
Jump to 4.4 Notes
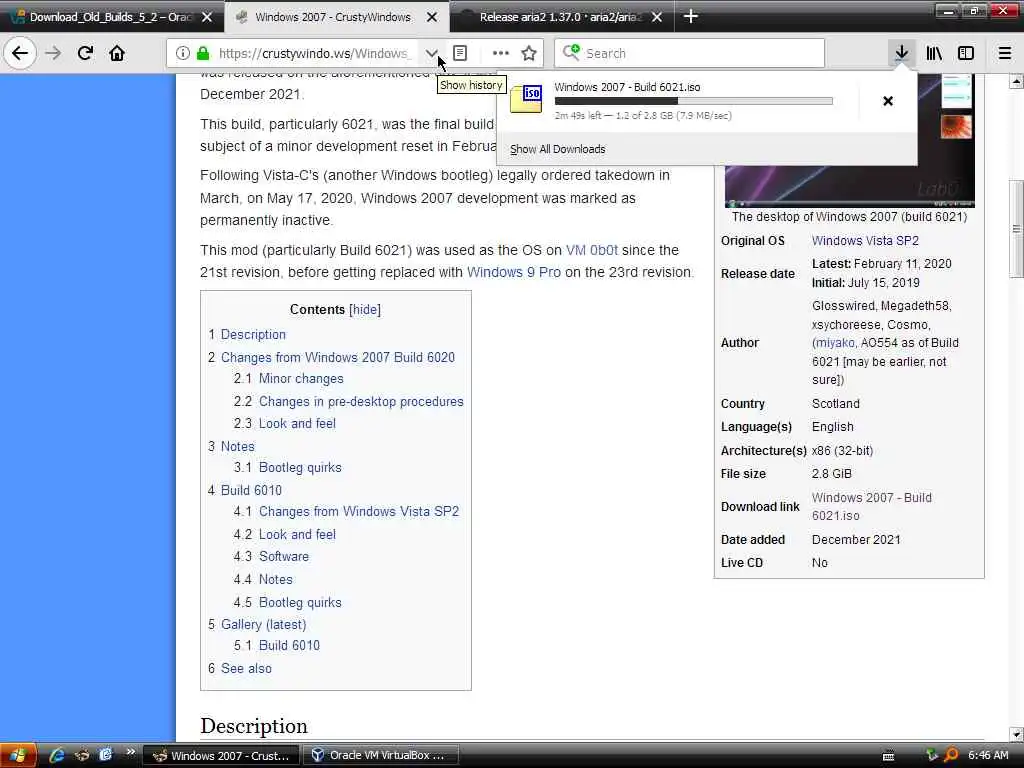pyautogui.click(x=276, y=579)
